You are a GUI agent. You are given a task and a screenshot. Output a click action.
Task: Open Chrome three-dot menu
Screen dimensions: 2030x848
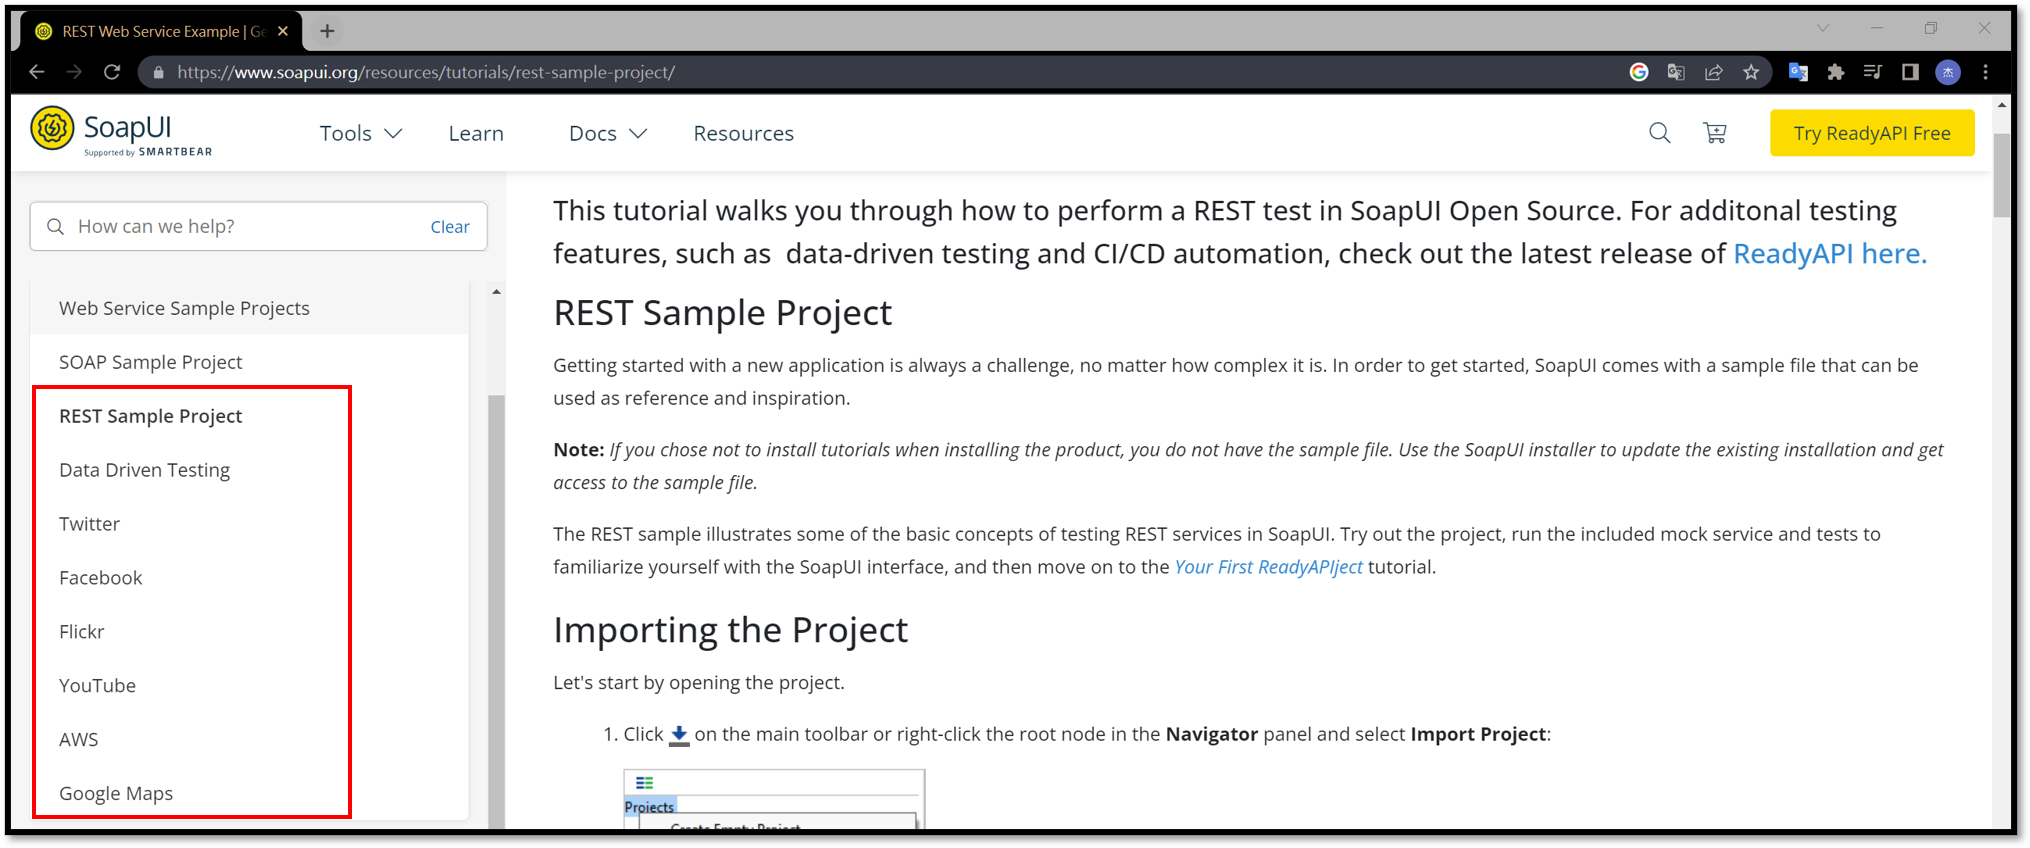1986,72
